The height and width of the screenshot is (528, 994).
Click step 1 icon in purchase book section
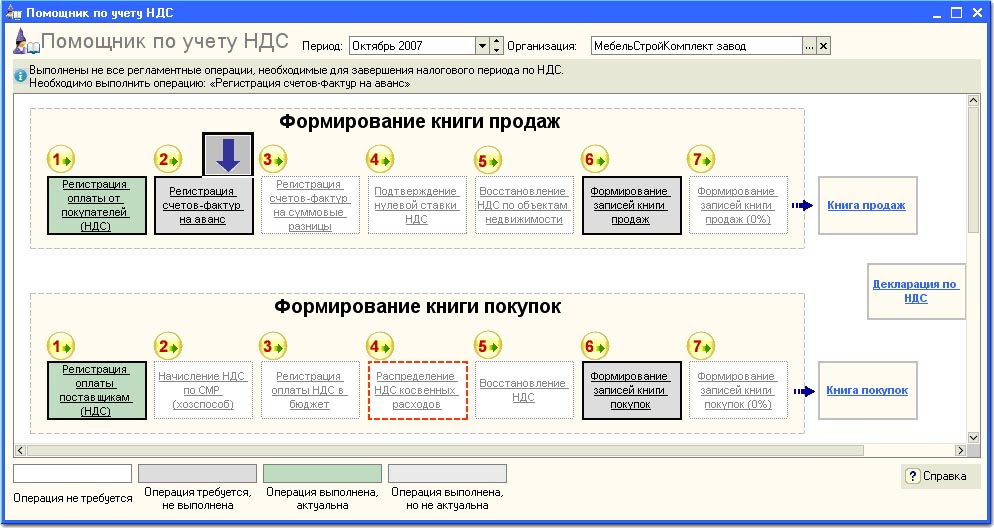60,347
